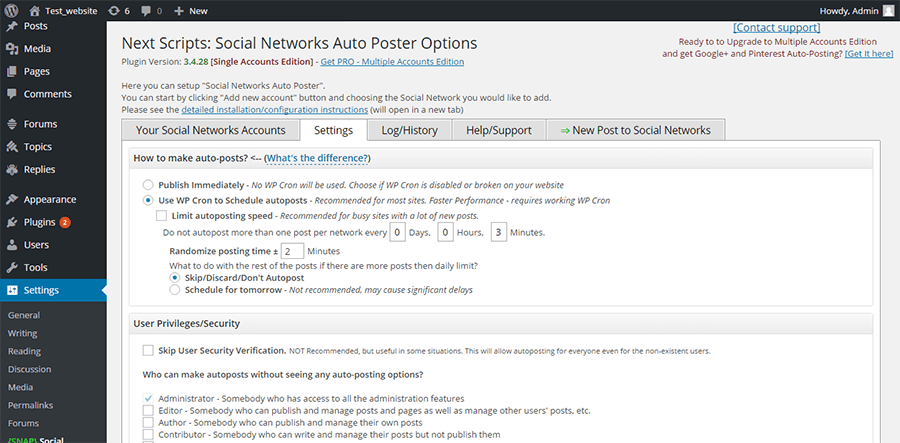Click the Contact support link
Screen dimensions: 900x443
(x=777, y=28)
